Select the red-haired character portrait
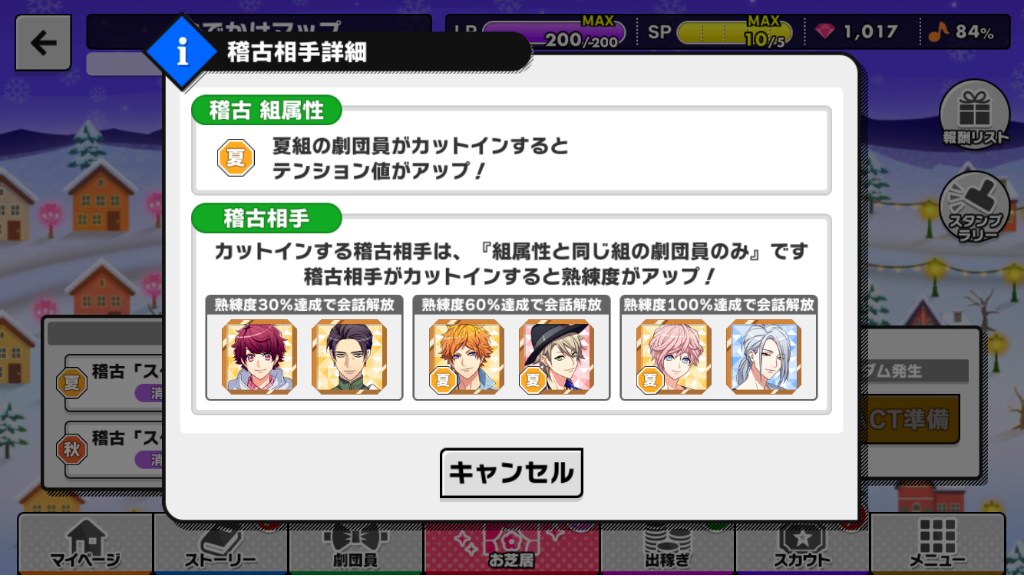Screen dimensions: 1024x576 pos(259,357)
